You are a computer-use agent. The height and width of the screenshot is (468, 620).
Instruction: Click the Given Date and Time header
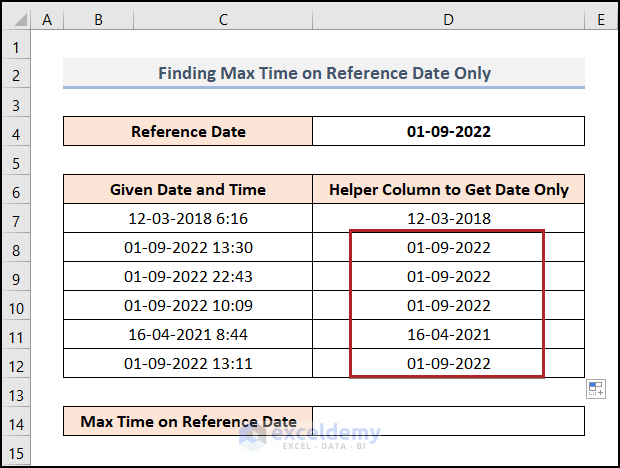click(x=188, y=190)
